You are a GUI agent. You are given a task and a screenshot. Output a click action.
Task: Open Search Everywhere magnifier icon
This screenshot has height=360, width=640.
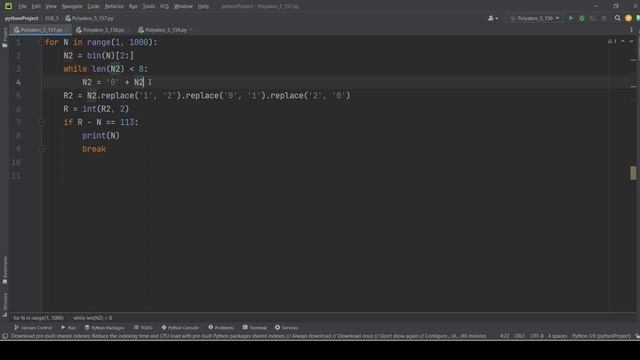(618, 18)
